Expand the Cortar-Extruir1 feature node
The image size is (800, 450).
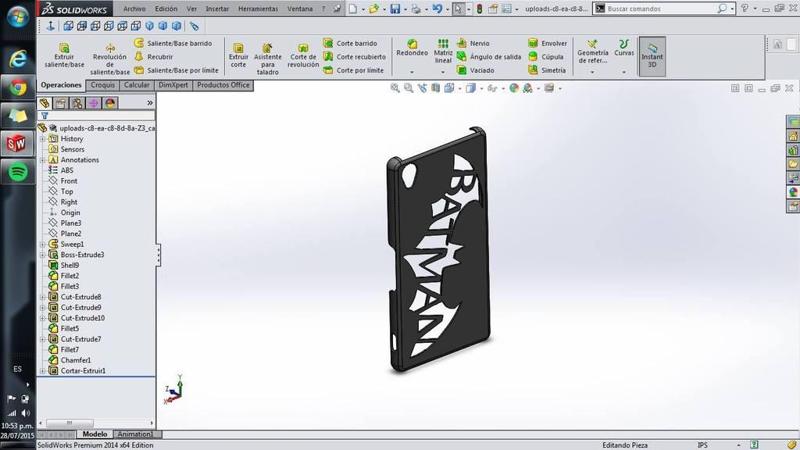point(43,371)
